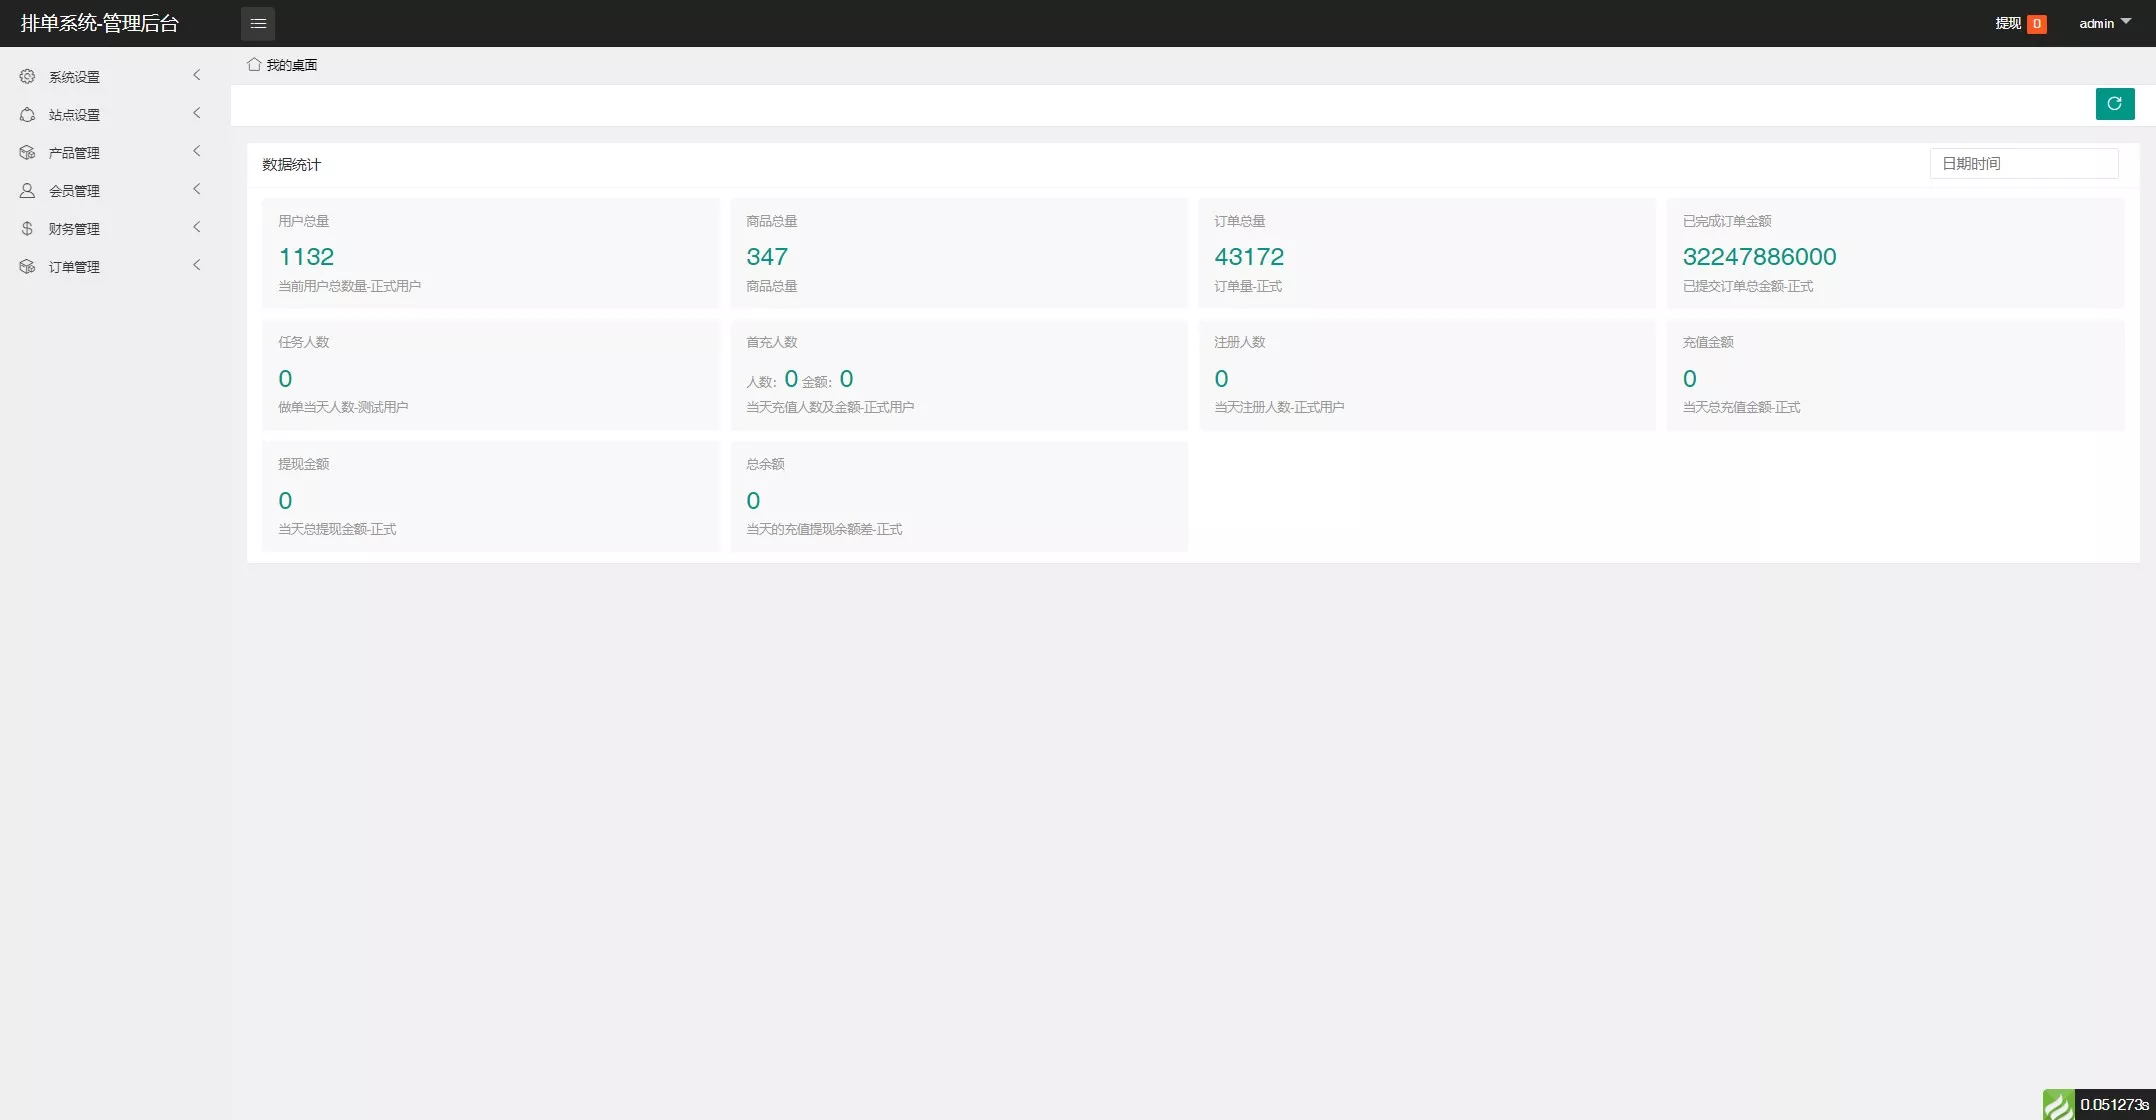Click the 财务管理 sidebar icon

click(27, 228)
